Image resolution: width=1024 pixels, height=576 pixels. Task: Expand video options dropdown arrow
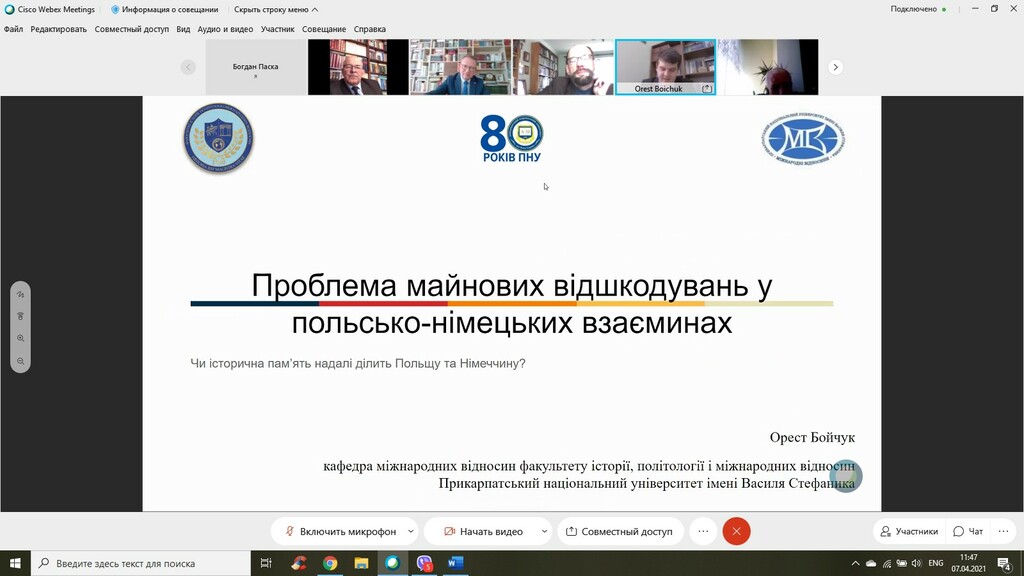[544, 531]
